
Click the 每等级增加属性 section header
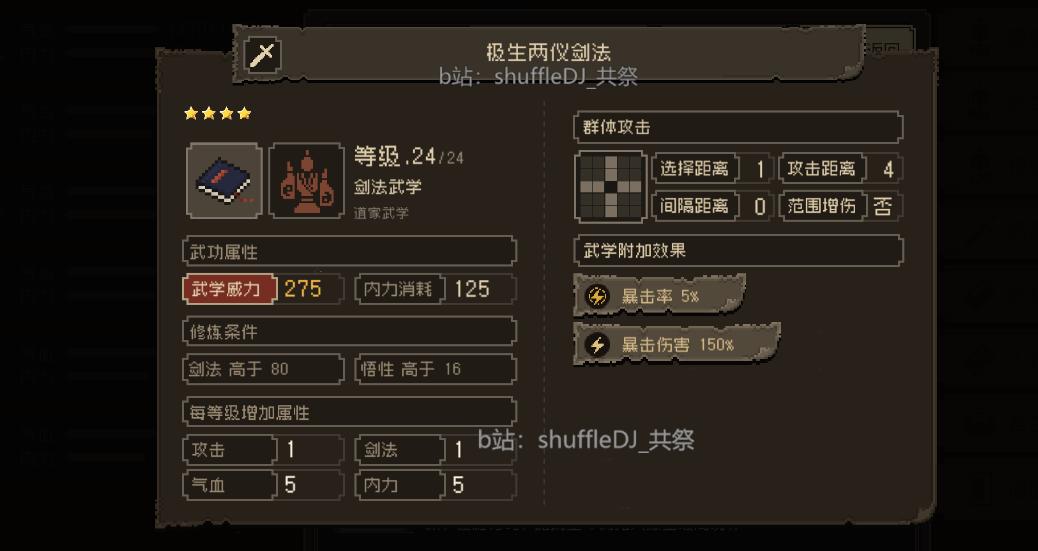[x=349, y=412]
